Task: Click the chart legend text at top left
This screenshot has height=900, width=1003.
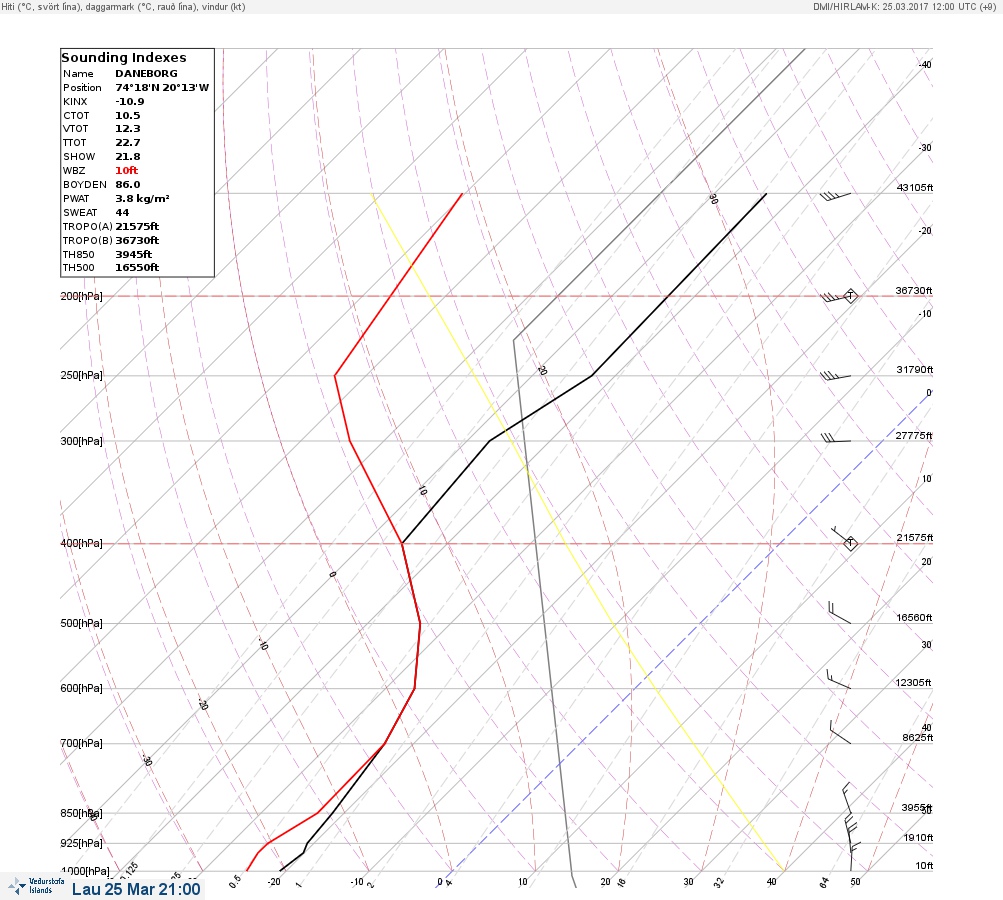Action: click(123, 6)
